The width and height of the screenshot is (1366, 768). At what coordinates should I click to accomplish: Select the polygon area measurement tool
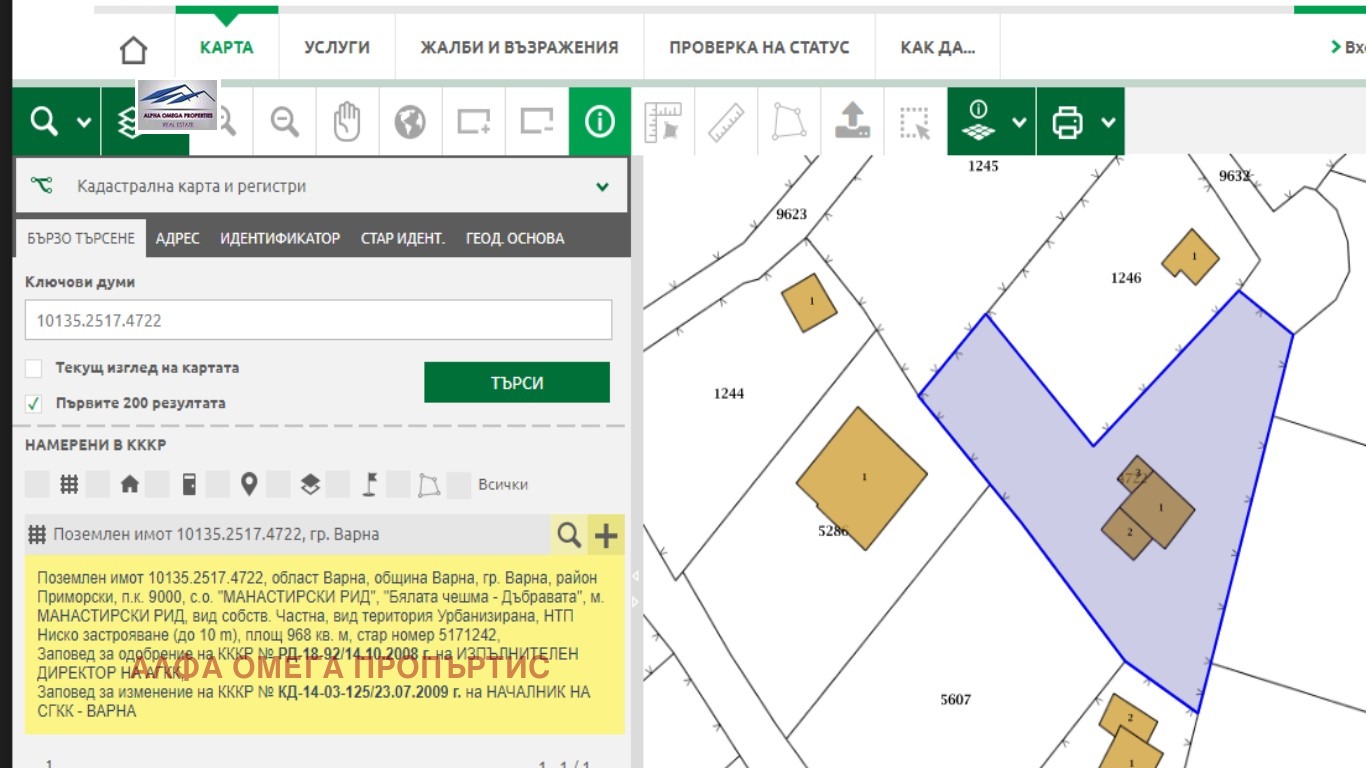789,122
